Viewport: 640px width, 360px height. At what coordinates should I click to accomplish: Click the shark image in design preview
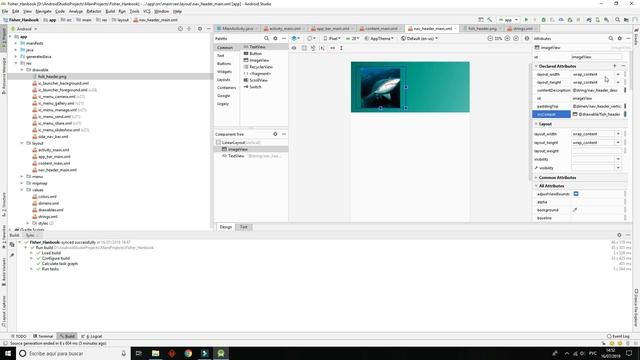tap(380, 88)
